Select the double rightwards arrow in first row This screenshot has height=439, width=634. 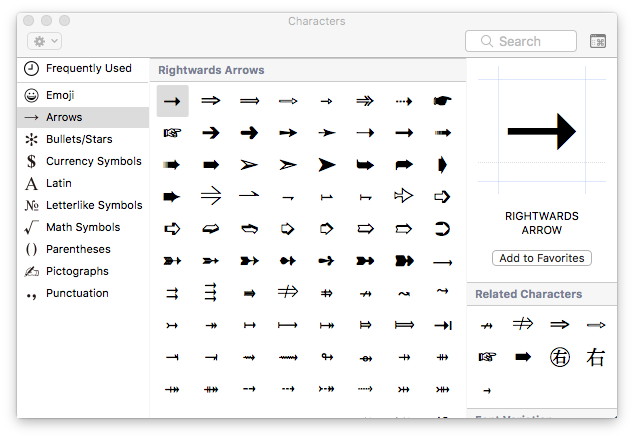click(211, 101)
